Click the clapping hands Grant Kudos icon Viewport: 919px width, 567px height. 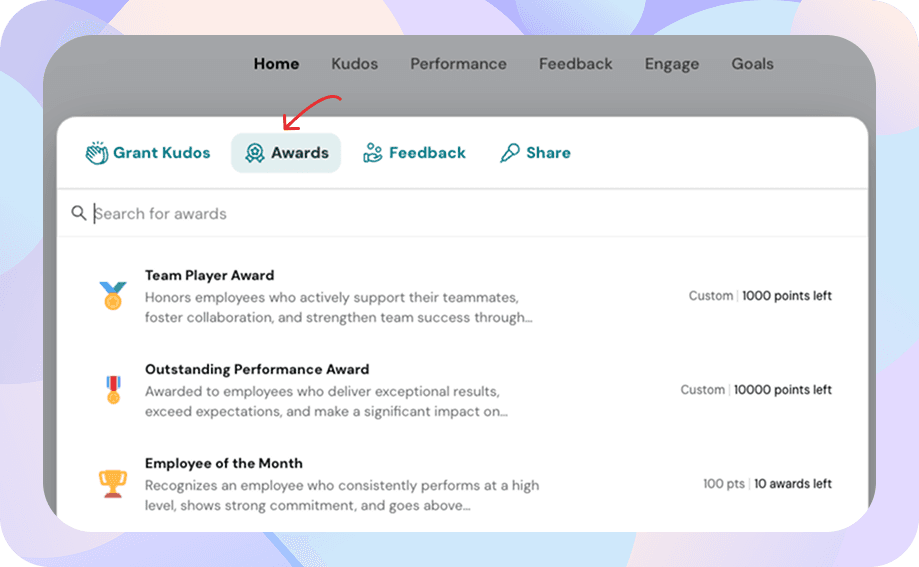tap(97, 153)
